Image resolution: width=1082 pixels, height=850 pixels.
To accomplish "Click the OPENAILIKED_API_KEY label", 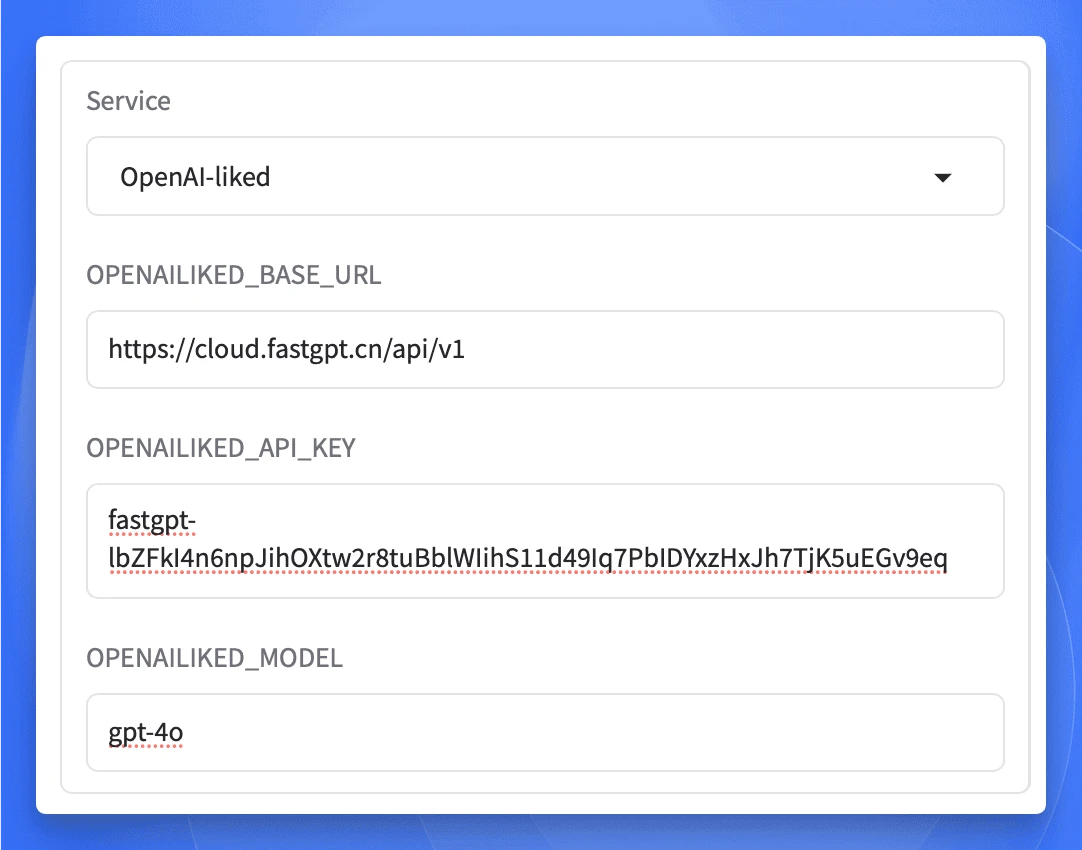I will [221, 448].
